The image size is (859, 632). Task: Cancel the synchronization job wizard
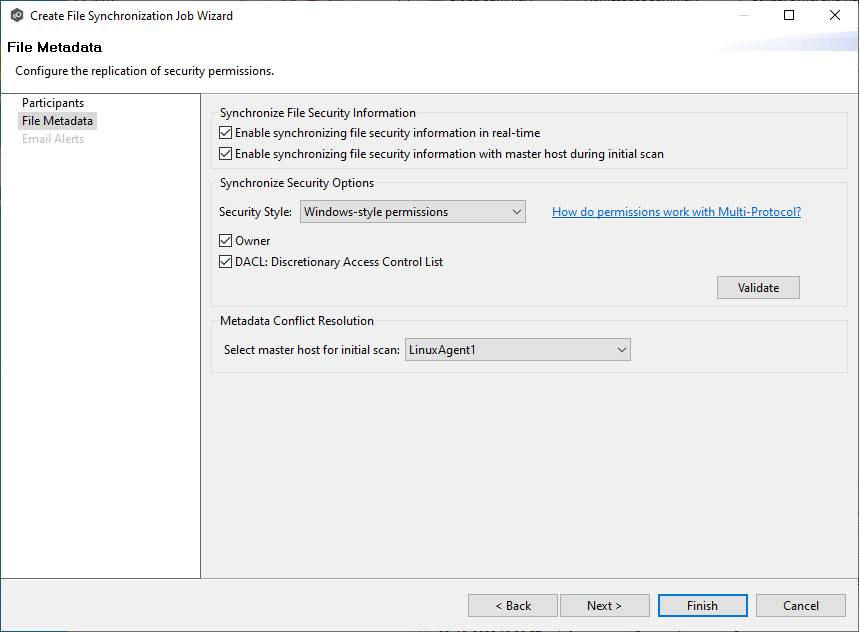[800, 605]
